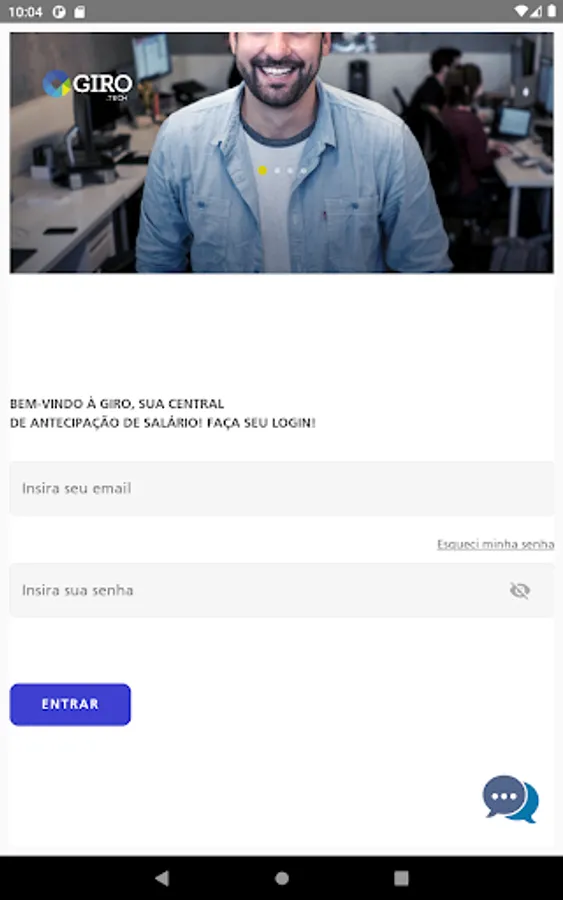Tap the circular notification icon beside clock
Screen dimensions: 563x900
tap(59, 11)
